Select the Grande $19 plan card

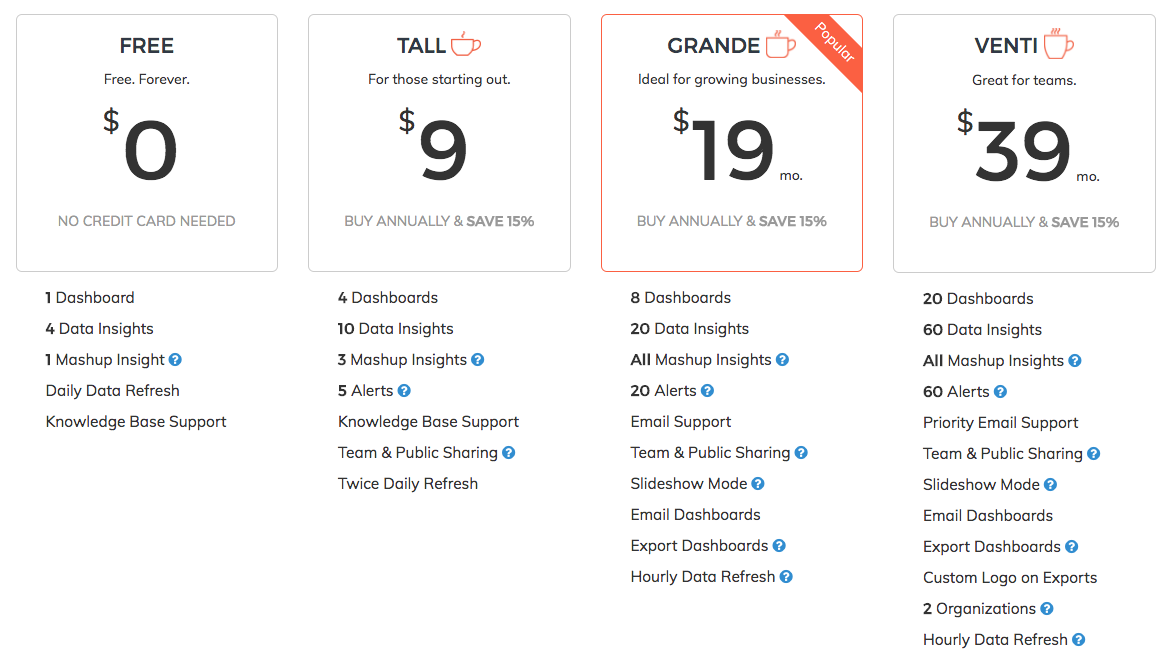coord(732,143)
